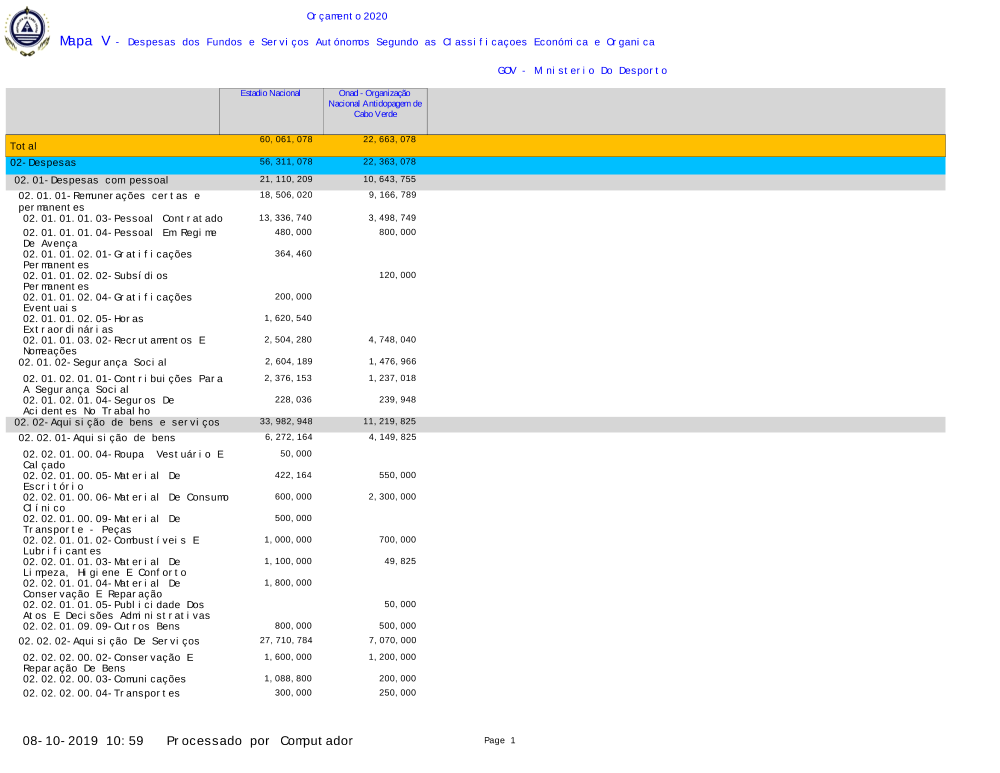Select the 22,663,078 total value
The image size is (1000, 773).
pyautogui.click(x=389, y=140)
